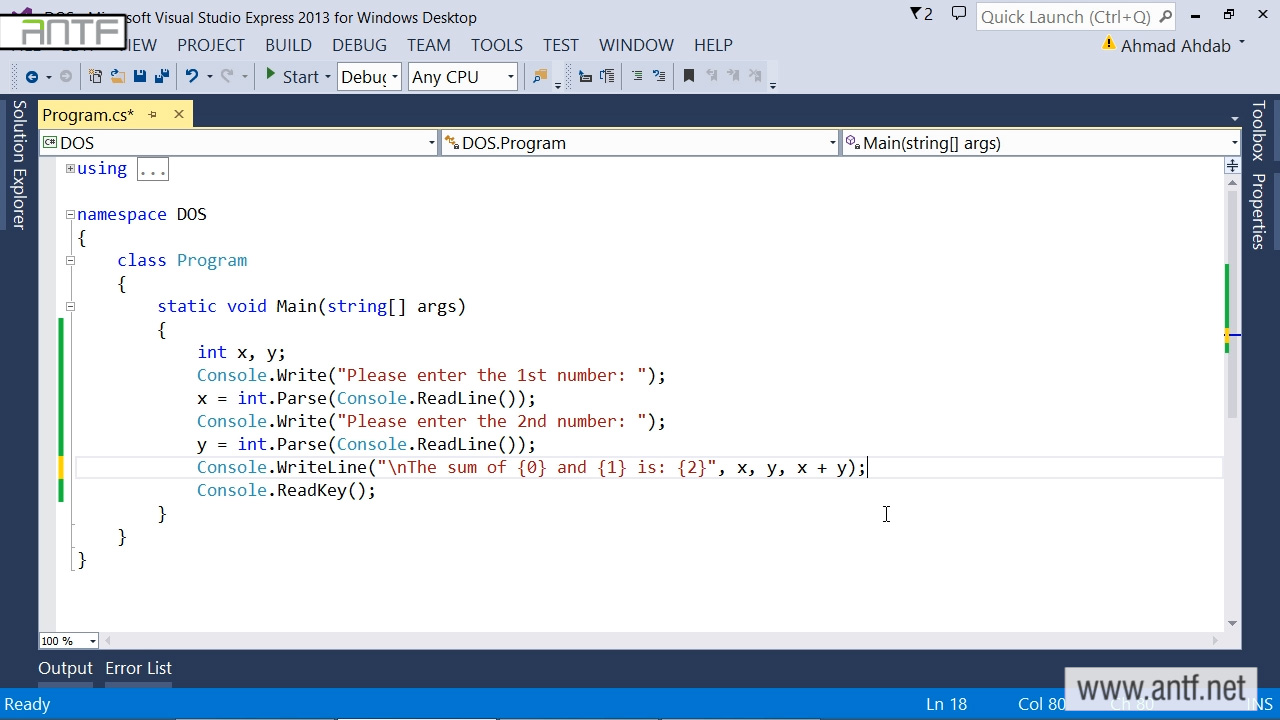Viewport: 1280px width, 720px height.
Task: Click the Undo icon in toolbar
Action: (x=192, y=77)
